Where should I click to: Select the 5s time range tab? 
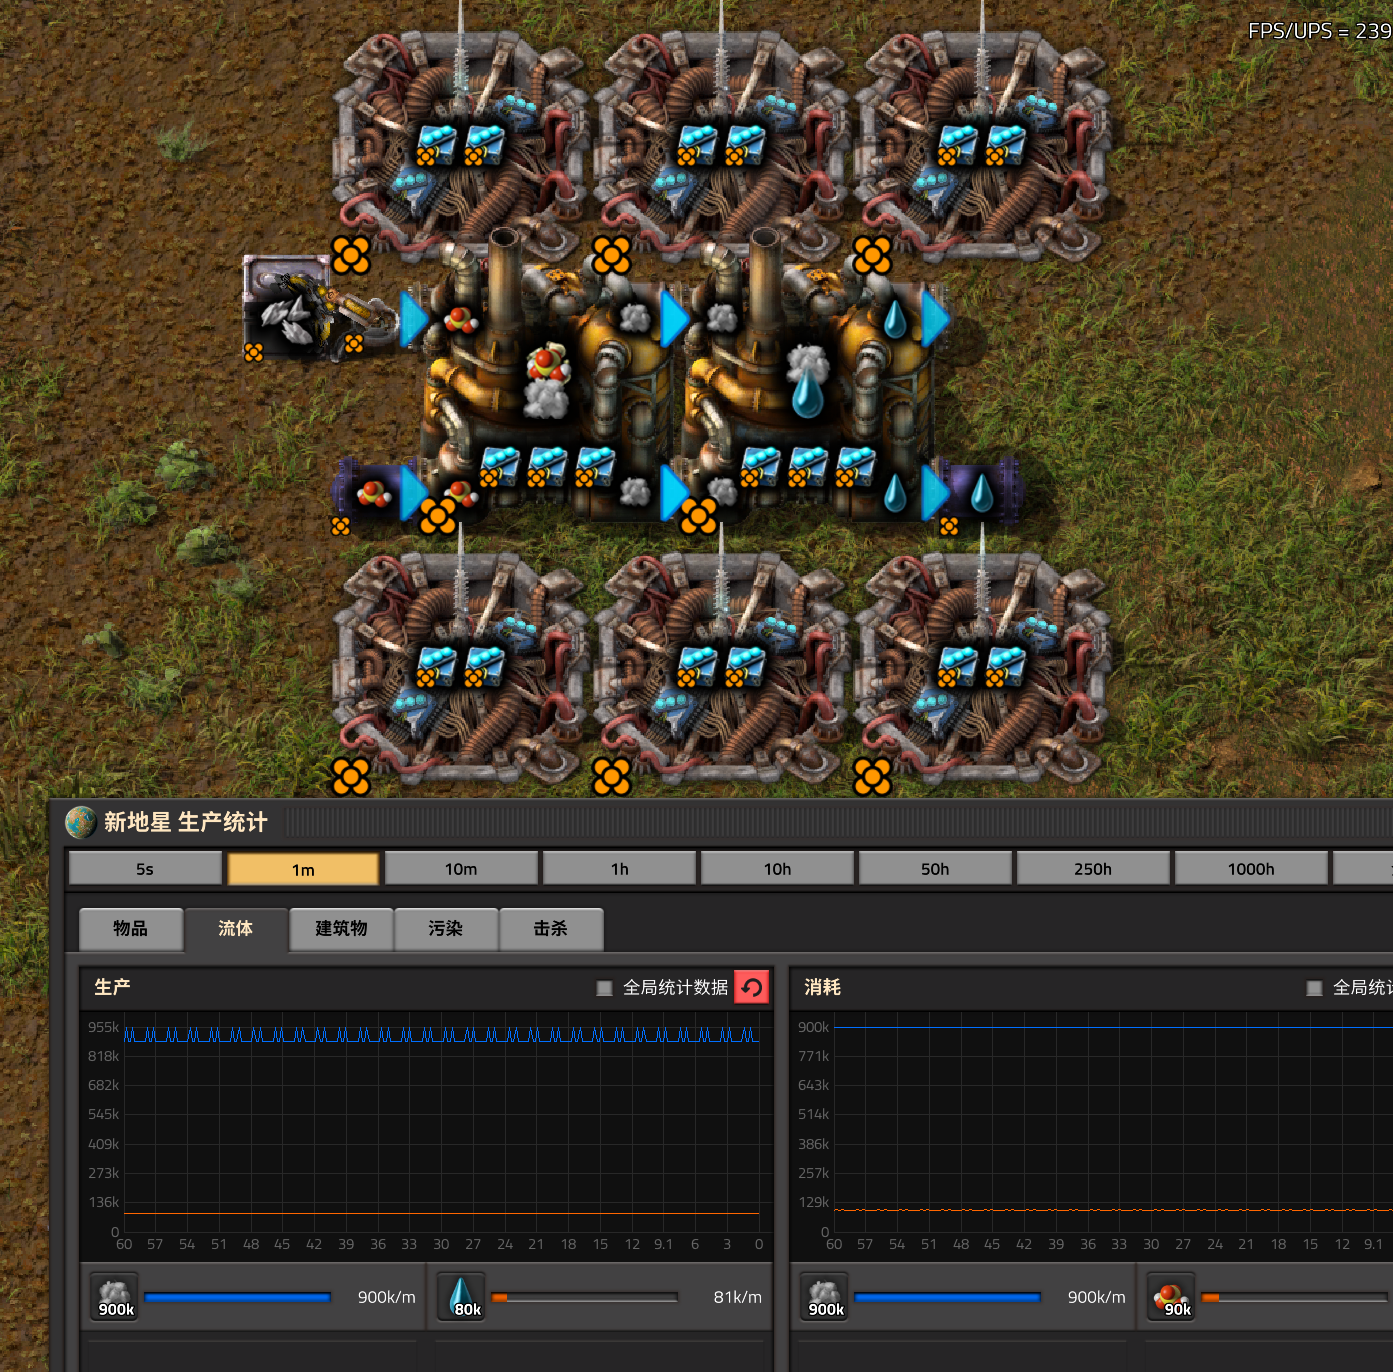pos(145,868)
